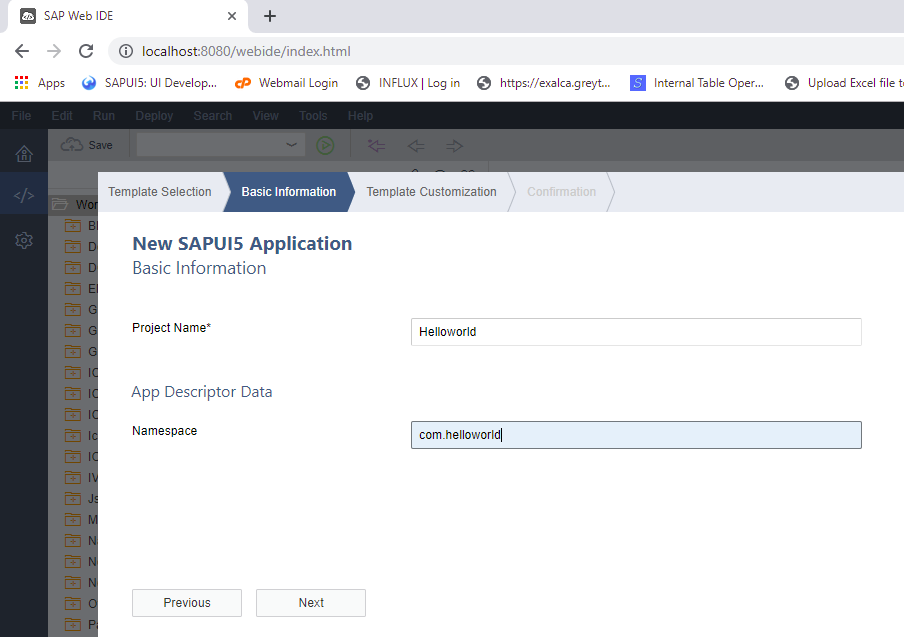Open the Tools menu

(x=313, y=116)
